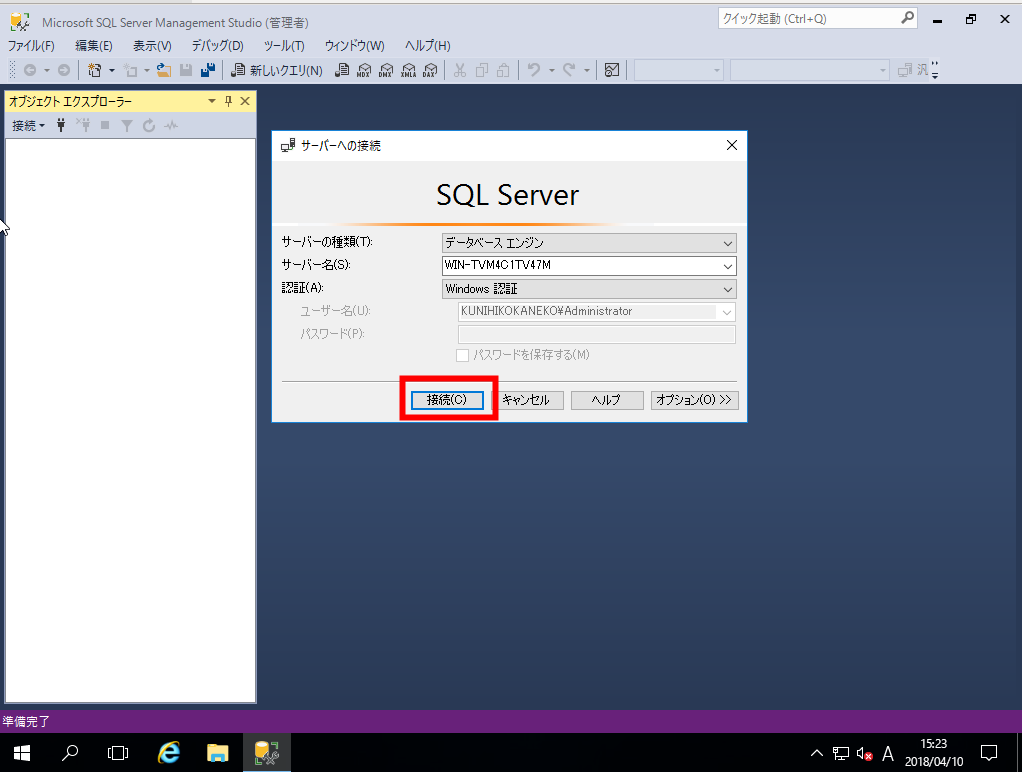Click the オプション(O) >> button
The image size is (1022, 772).
pos(694,400)
